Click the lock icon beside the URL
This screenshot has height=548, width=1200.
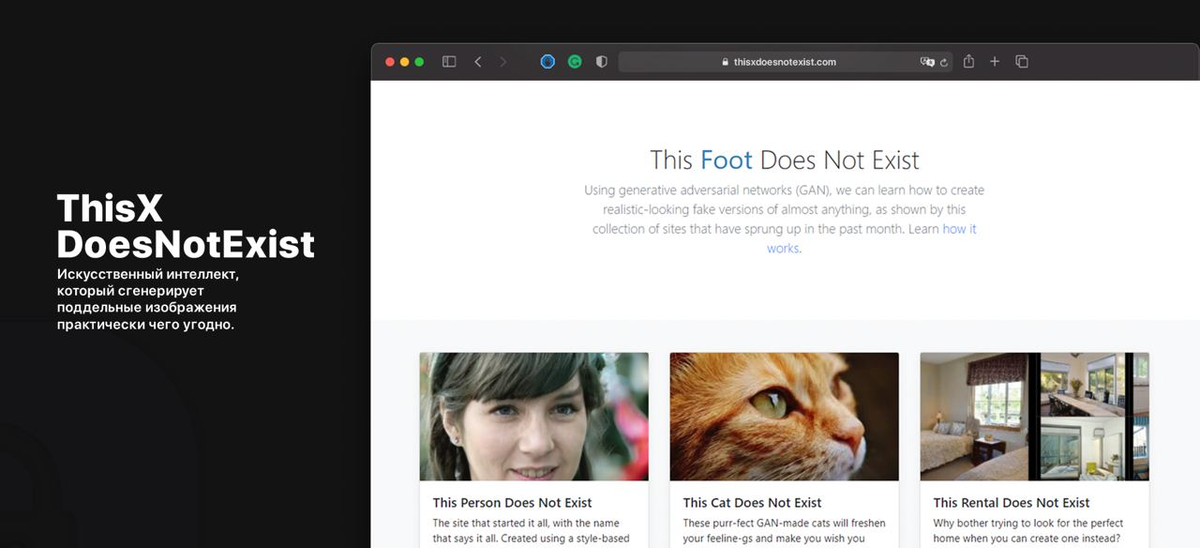tap(727, 62)
